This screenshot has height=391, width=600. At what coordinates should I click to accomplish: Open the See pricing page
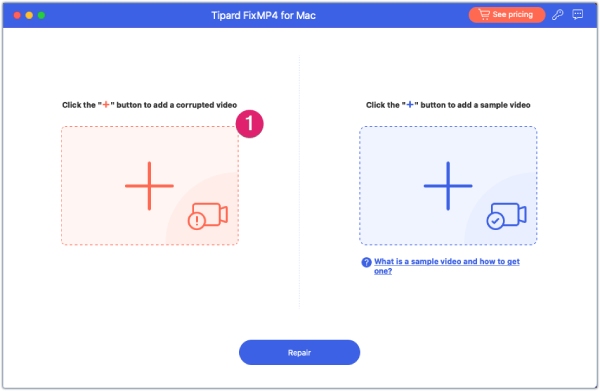point(507,15)
